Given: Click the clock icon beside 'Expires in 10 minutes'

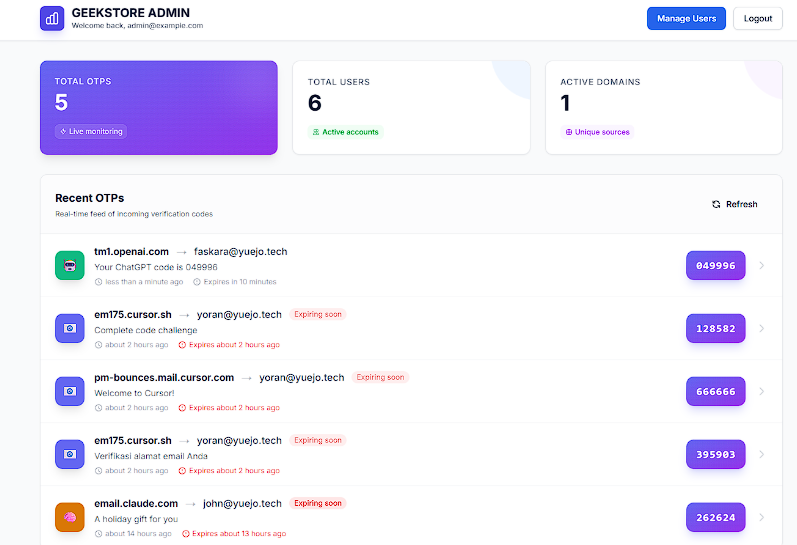Looking at the screenshot, I should tap(197, 282).
